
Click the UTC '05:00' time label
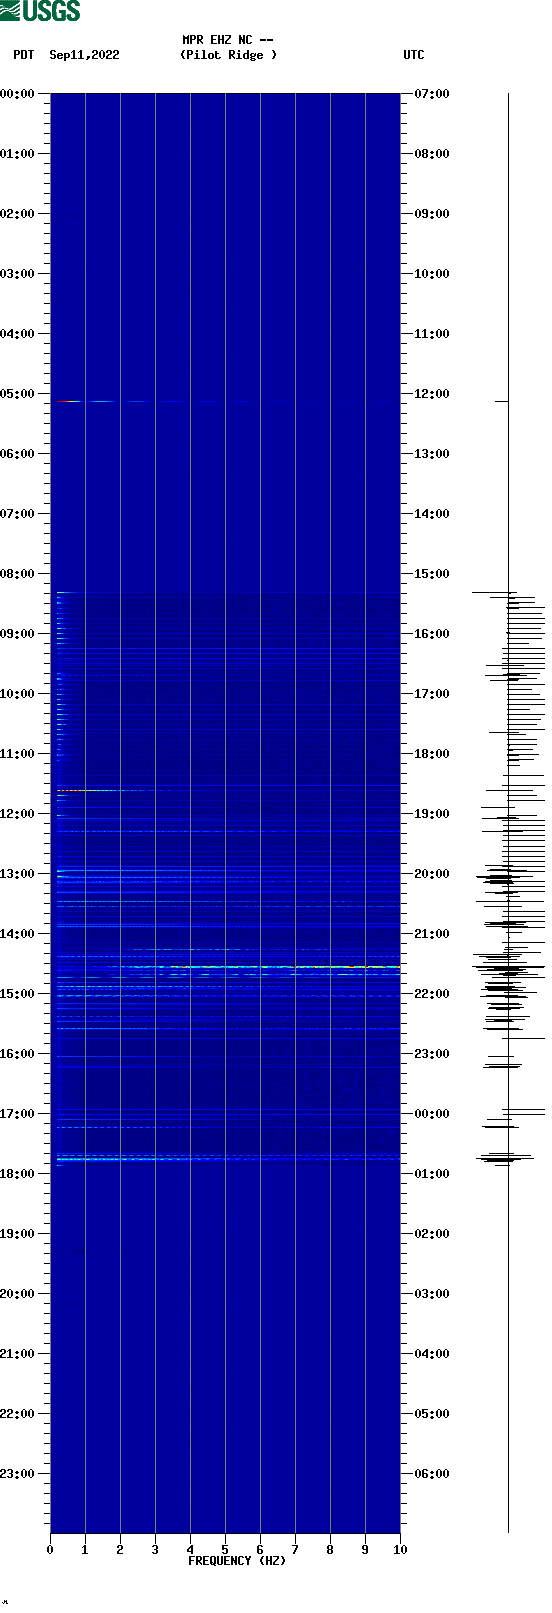pos(432,1414)
